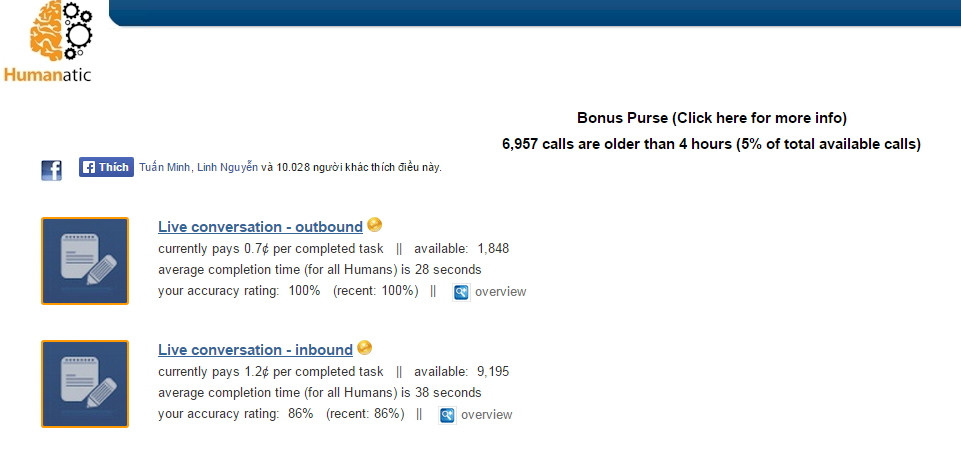Open Live conversation - inbound task

coord(255,350)
